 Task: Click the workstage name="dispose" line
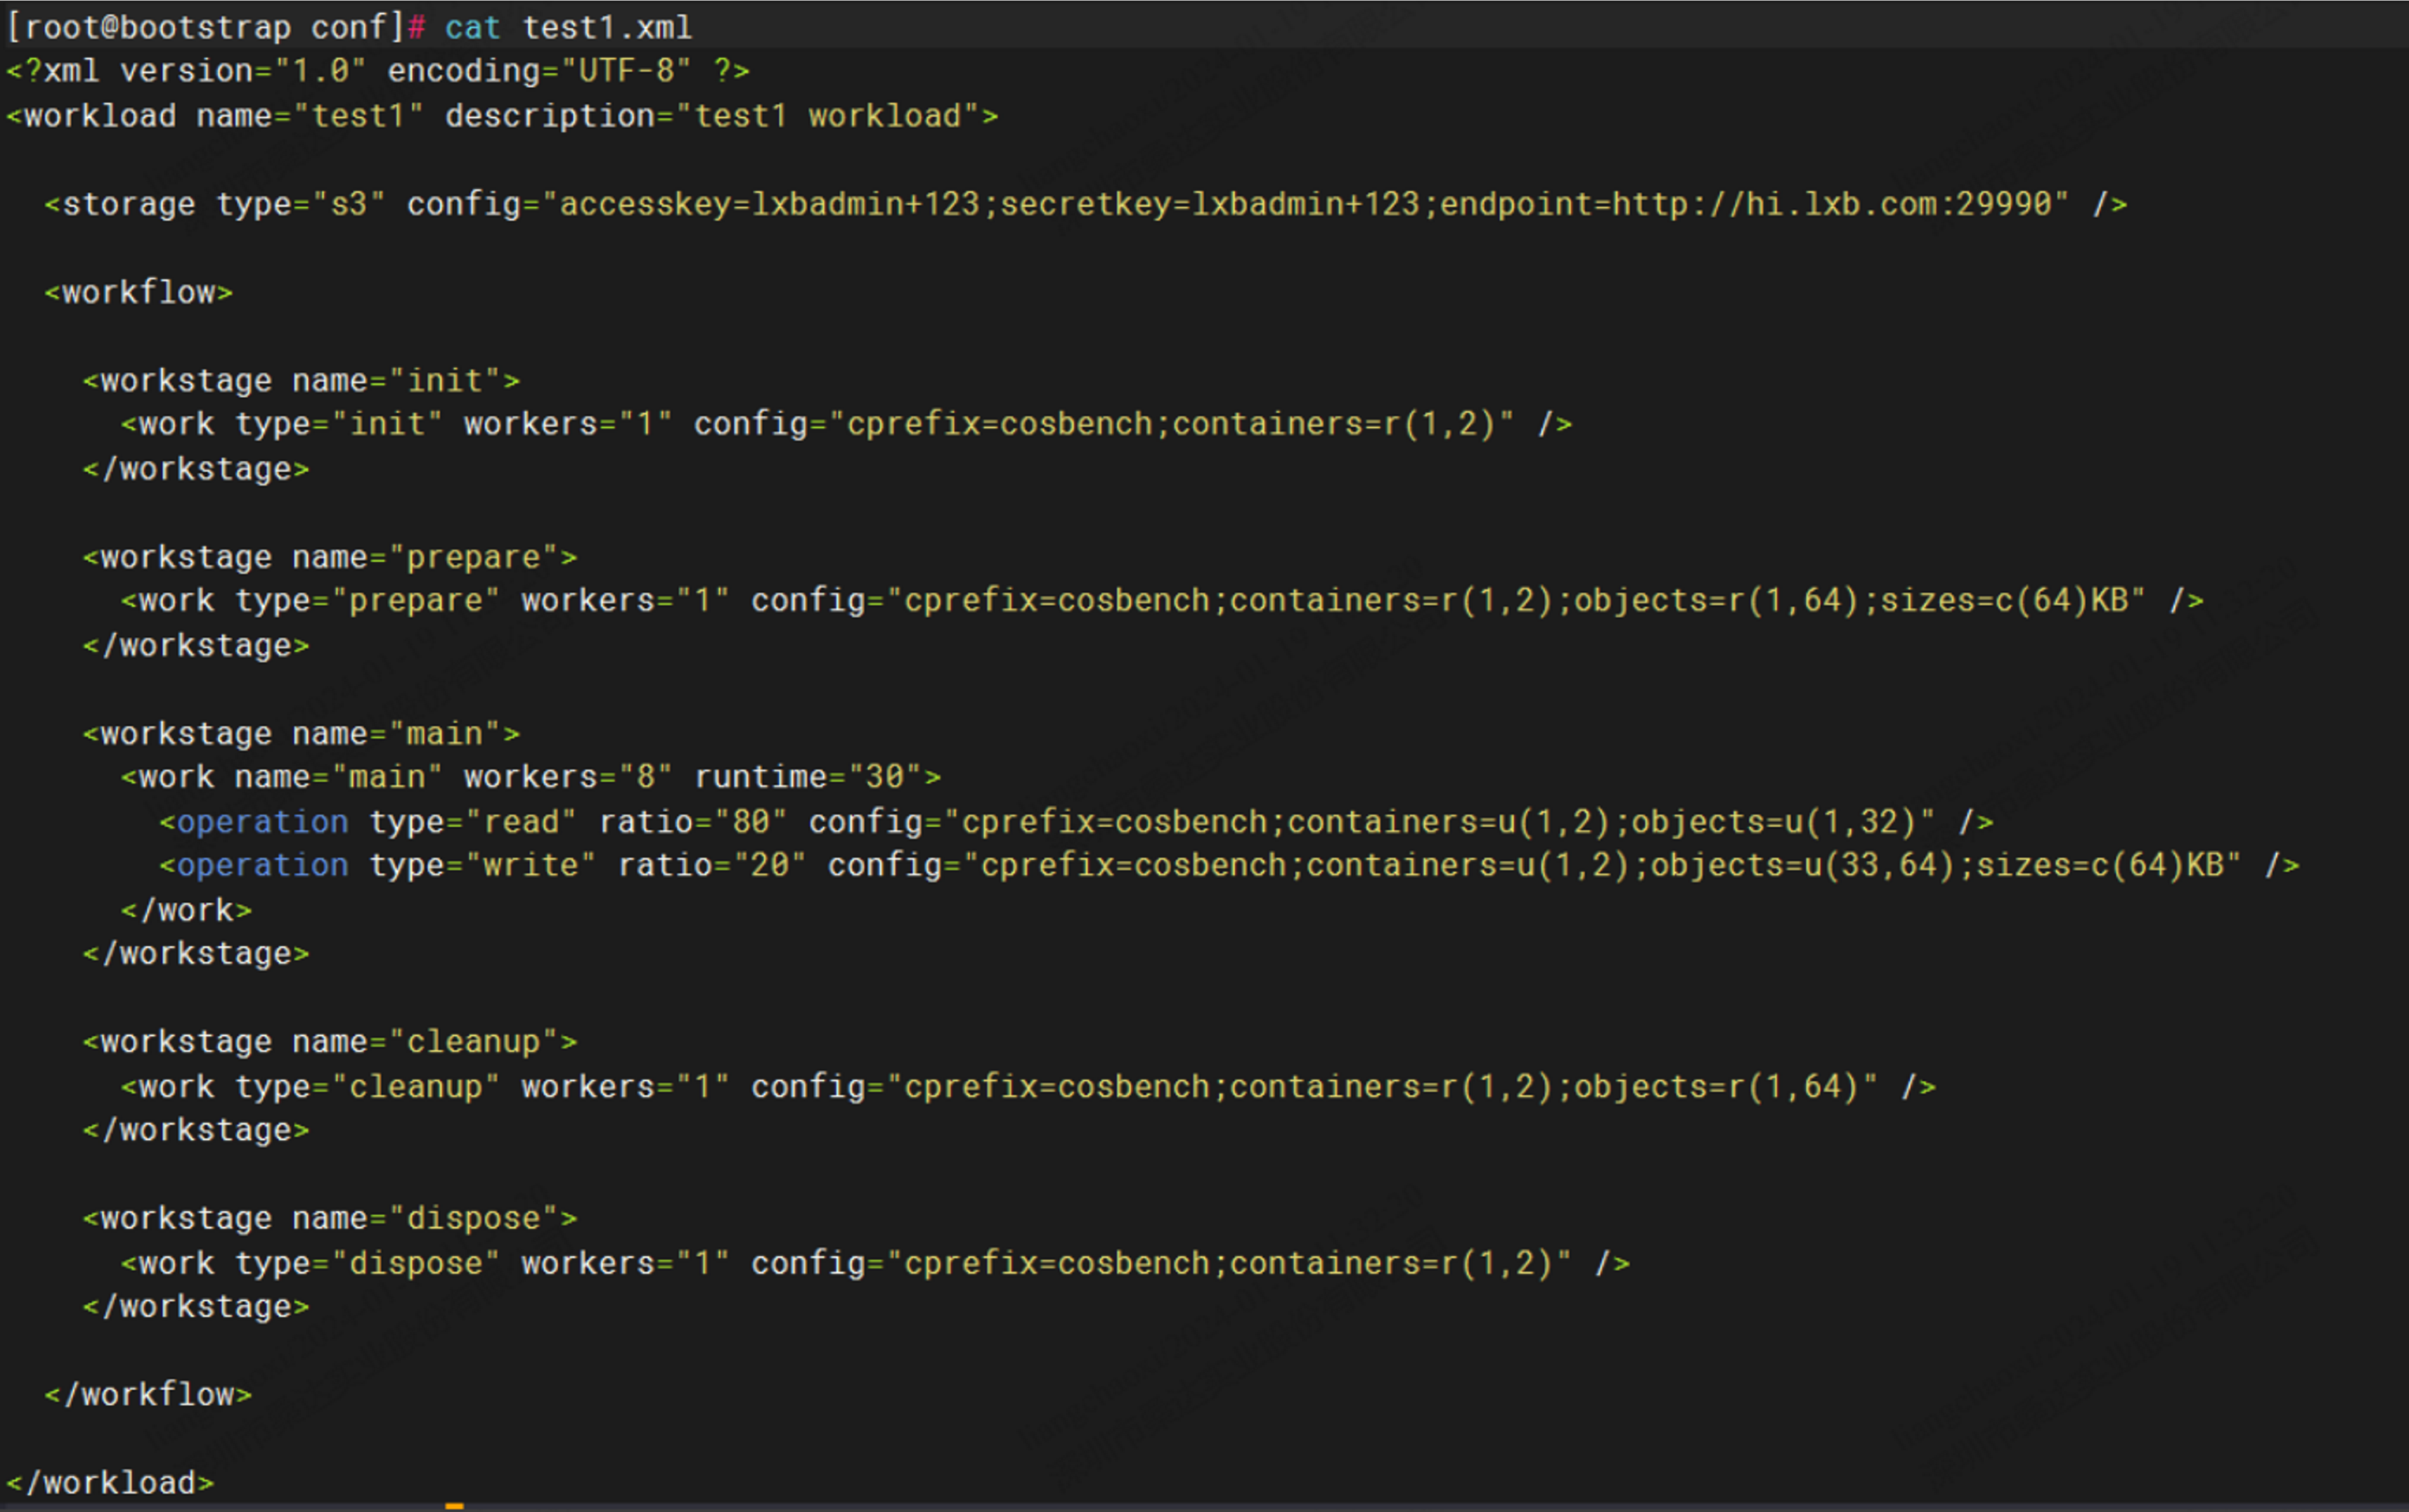click(x=330, y=1218)
